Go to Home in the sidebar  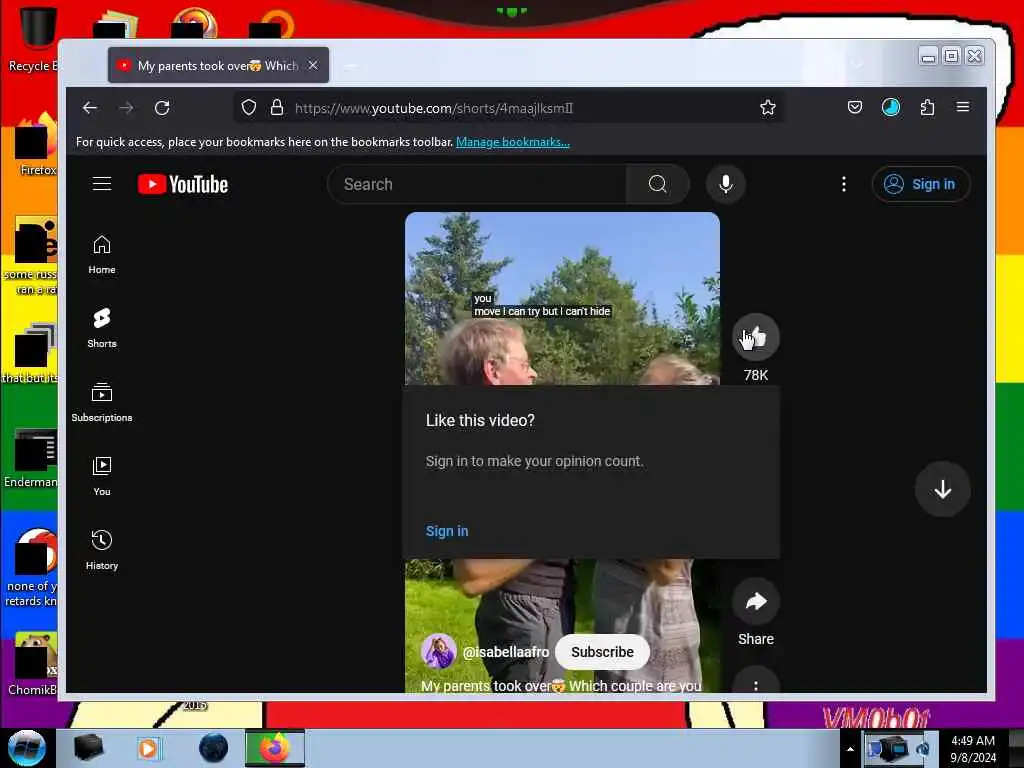click(102, 255)
